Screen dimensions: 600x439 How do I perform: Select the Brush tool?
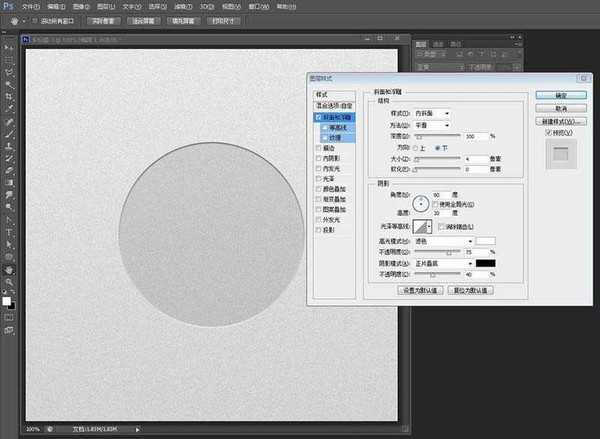pos(9,133)
